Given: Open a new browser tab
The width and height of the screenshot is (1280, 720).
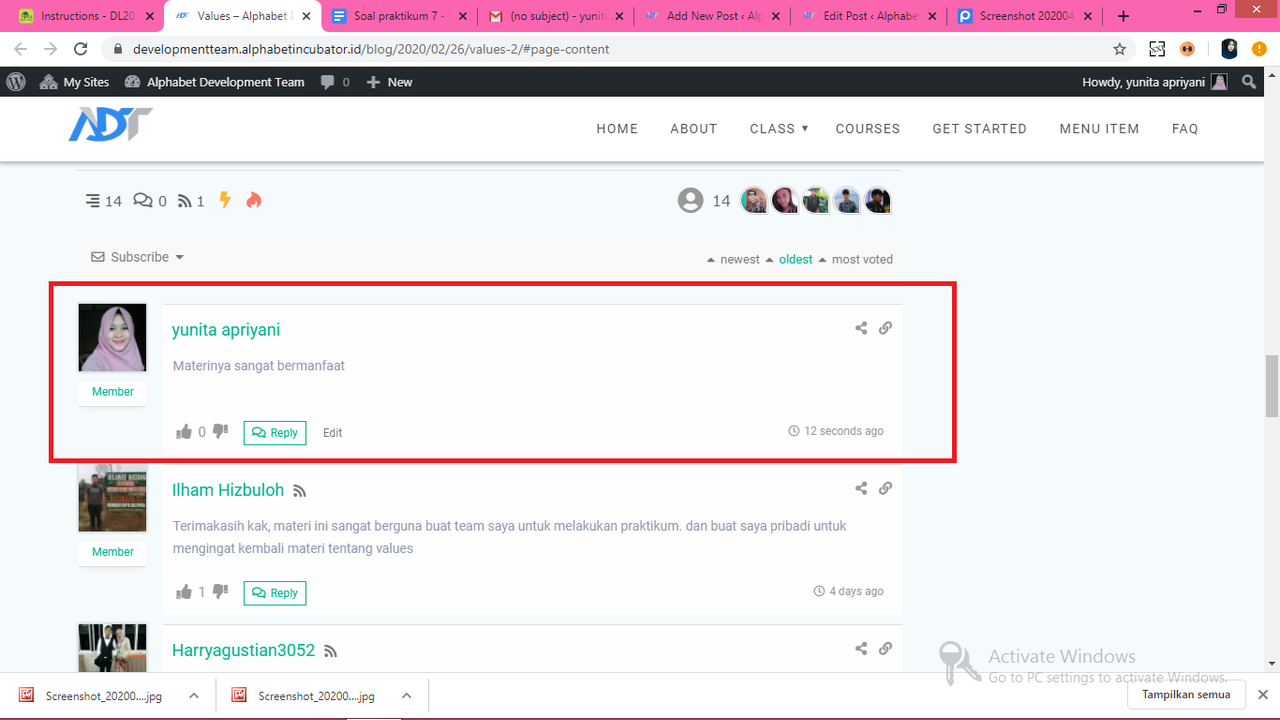Looking at the screenshot, I should [x=1124, y=16].
